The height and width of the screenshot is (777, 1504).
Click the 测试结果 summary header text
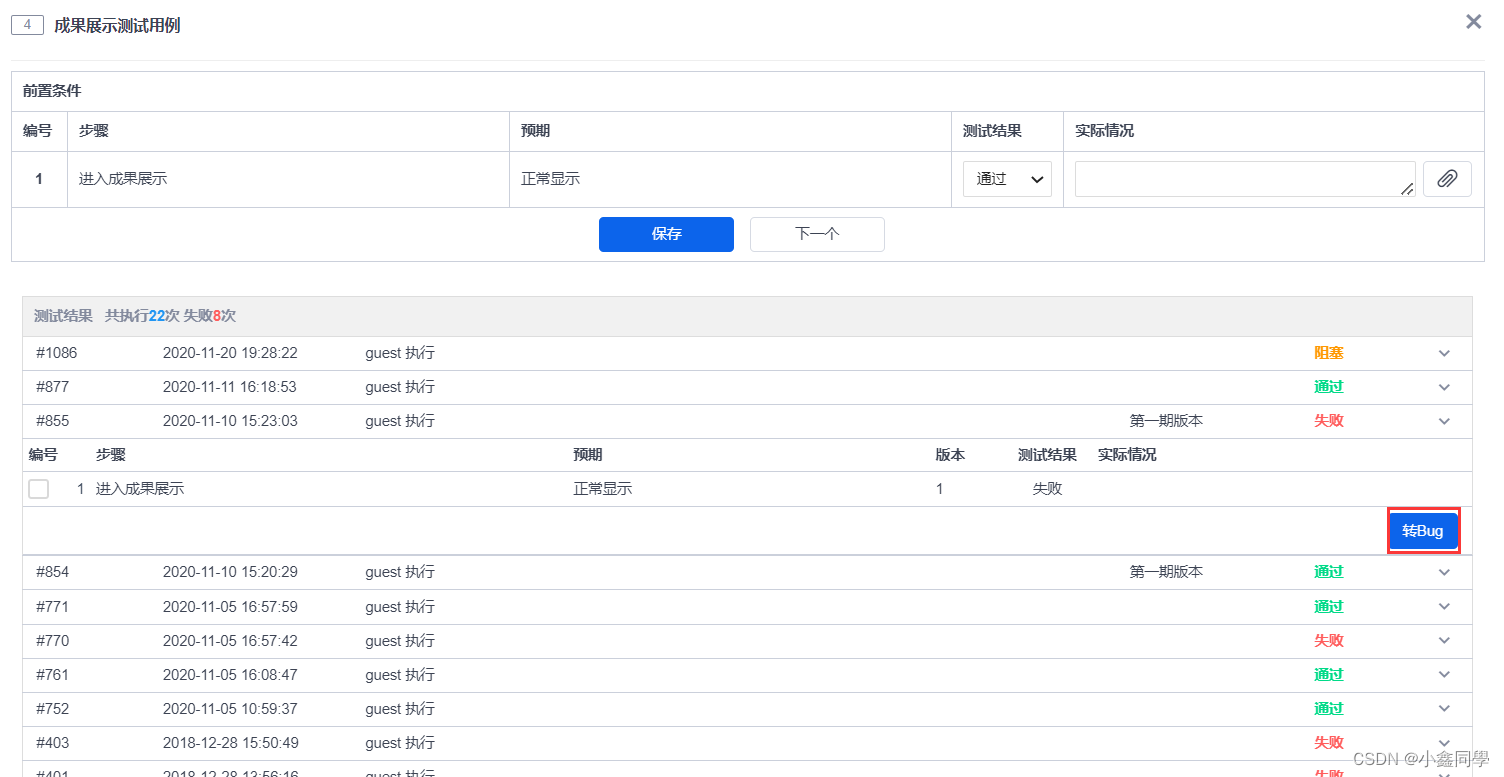[63, 316]
